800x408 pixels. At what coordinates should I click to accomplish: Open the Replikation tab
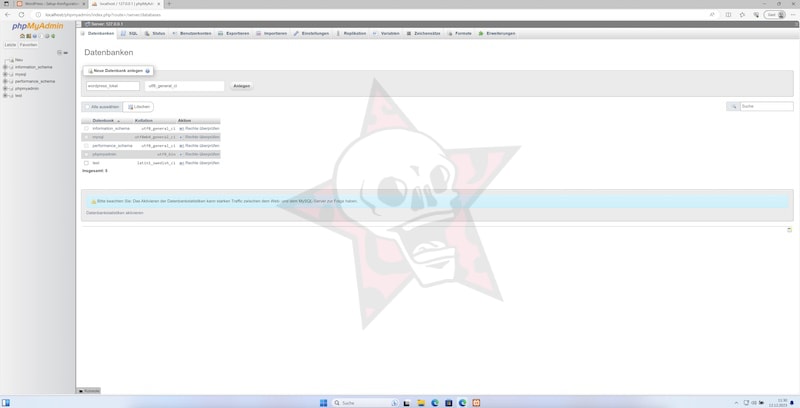(351, 34)
